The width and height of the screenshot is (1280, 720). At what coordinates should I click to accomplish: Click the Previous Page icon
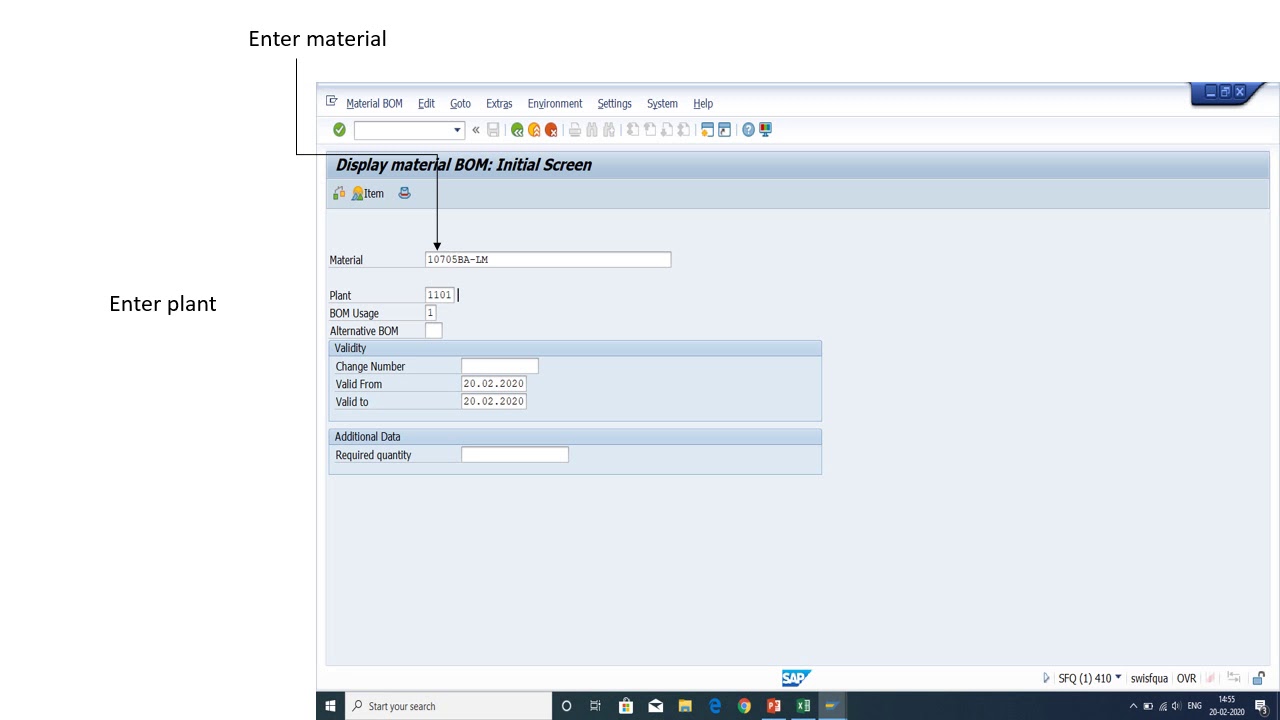(650, 130)
